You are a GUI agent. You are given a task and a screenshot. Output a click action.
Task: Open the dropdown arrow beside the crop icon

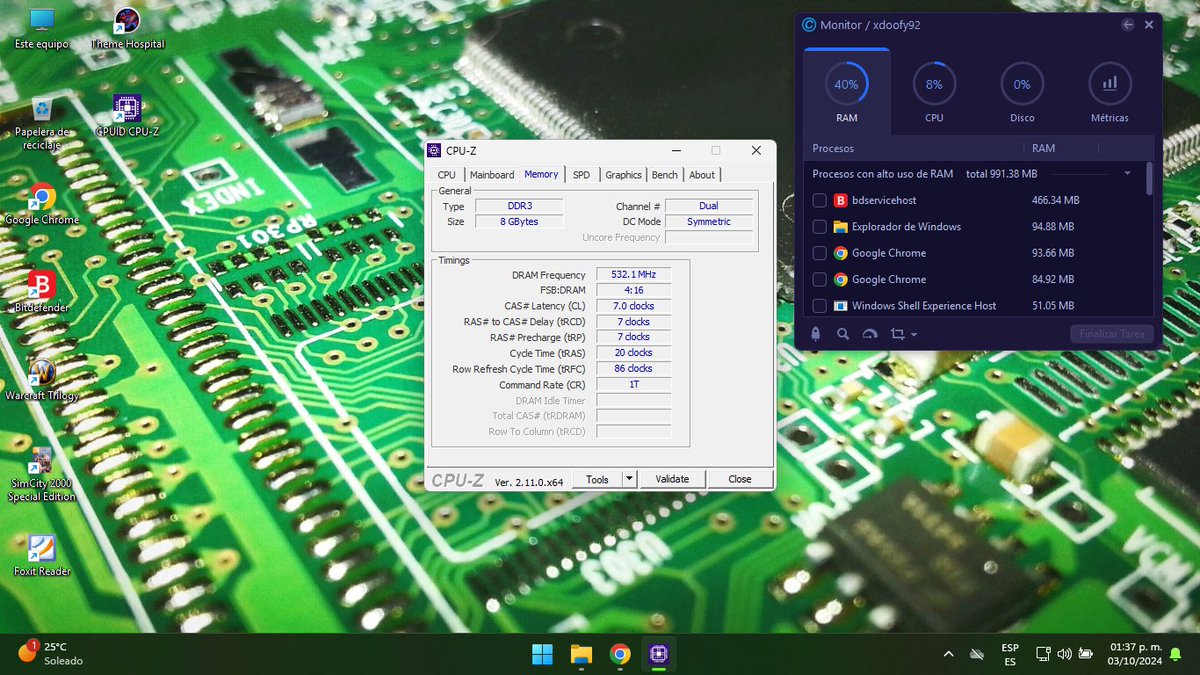click(914, 335)
